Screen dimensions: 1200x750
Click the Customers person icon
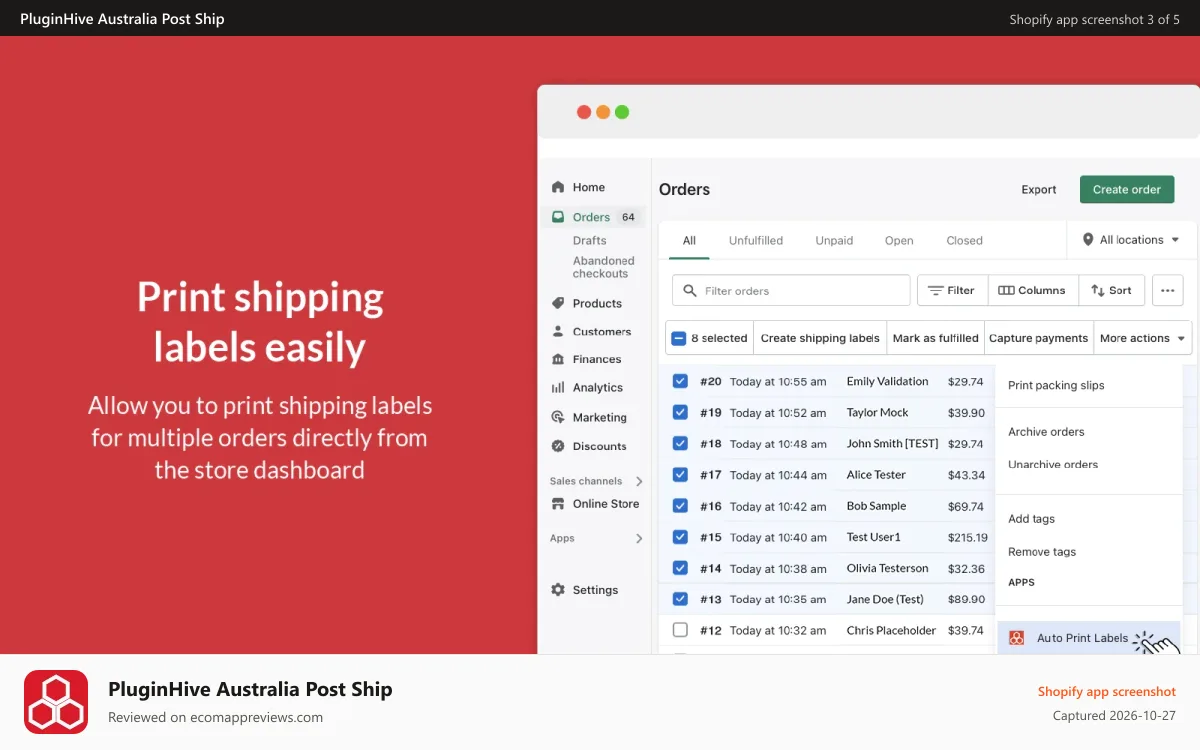[558, 331]
